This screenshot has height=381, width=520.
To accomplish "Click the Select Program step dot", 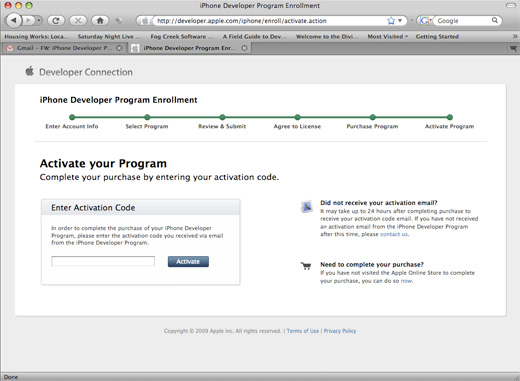I will [147, 117].
